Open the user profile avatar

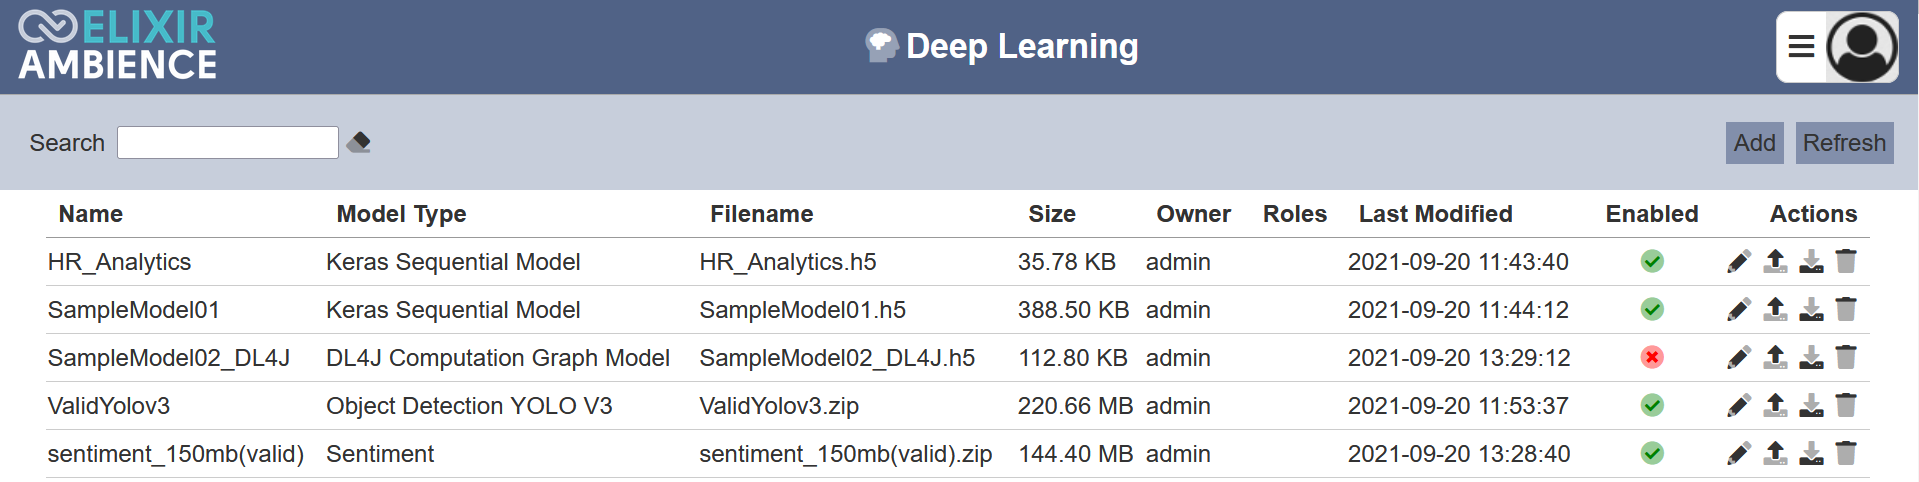[1862, 47]
